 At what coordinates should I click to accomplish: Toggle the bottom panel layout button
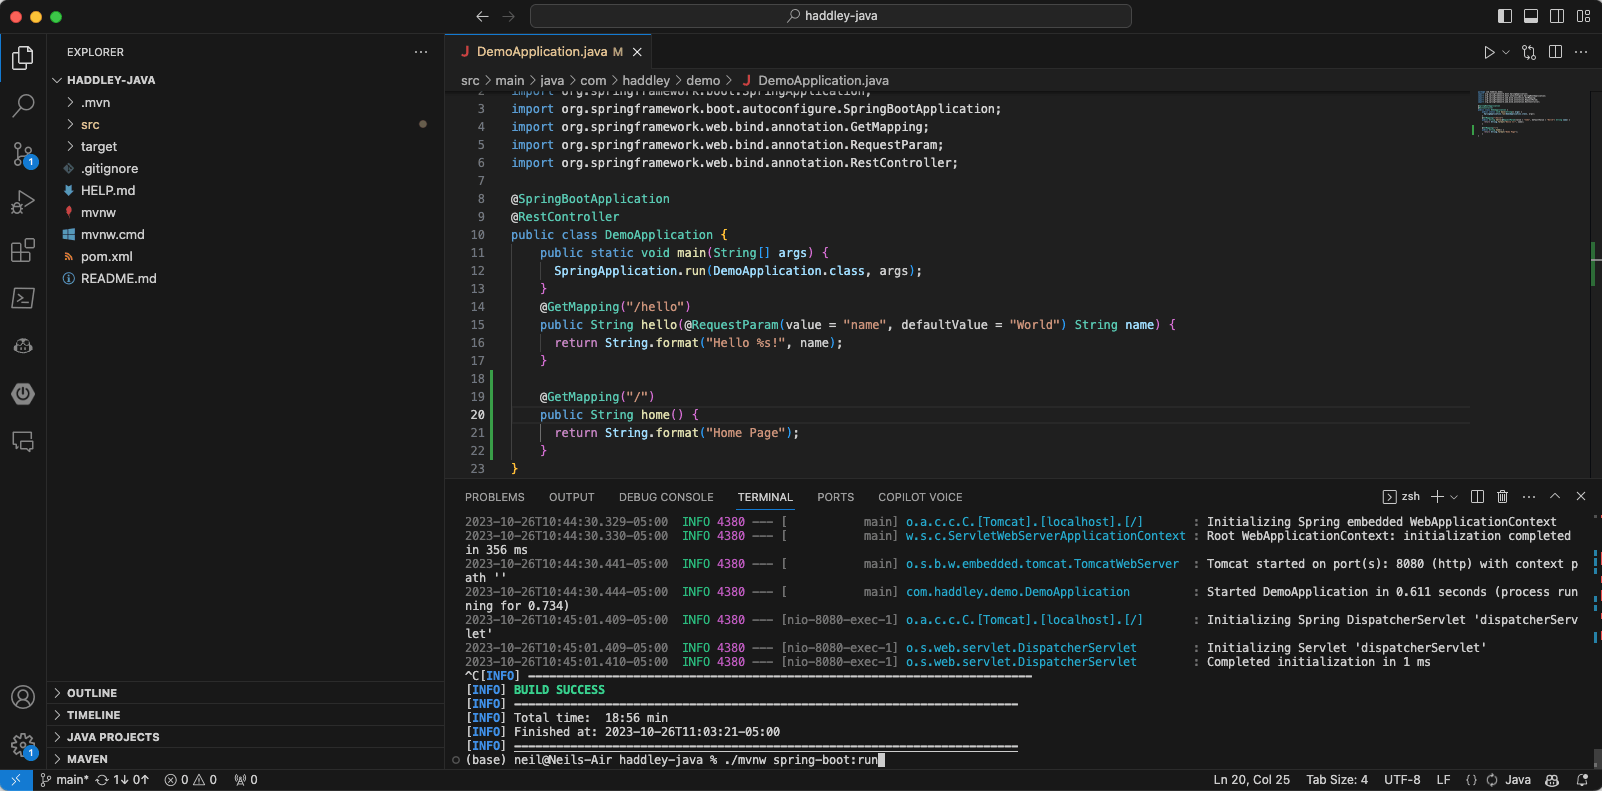(x=1531, y=16)
